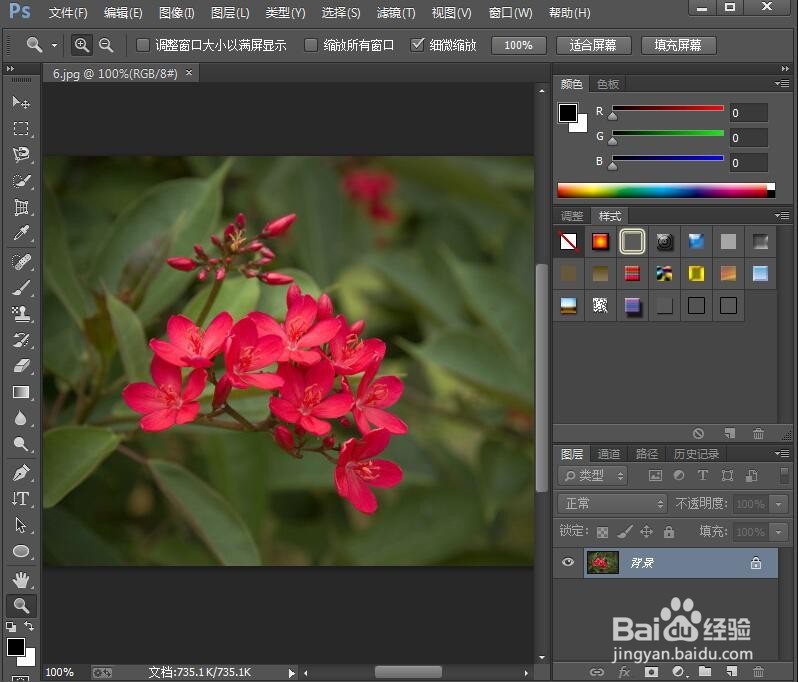Select the Hand tool

click(21, 579)
